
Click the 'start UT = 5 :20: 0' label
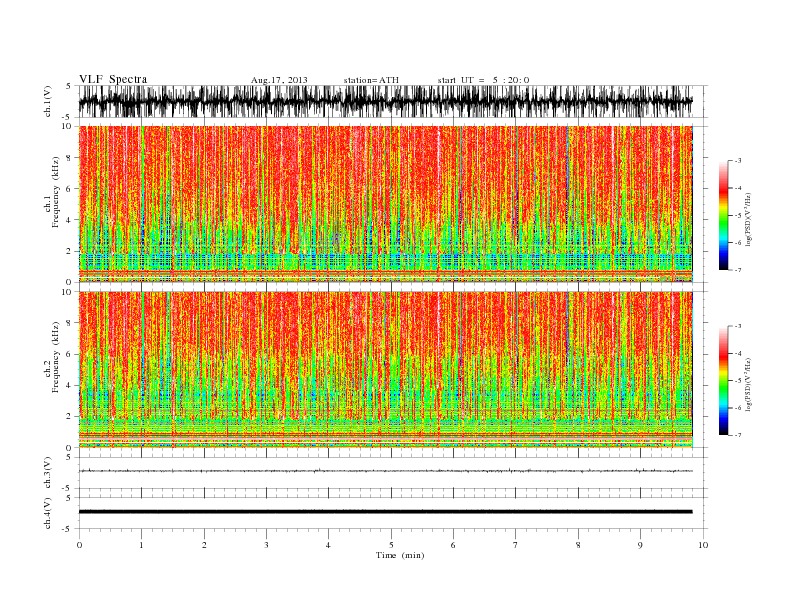(x=483, y=80)
